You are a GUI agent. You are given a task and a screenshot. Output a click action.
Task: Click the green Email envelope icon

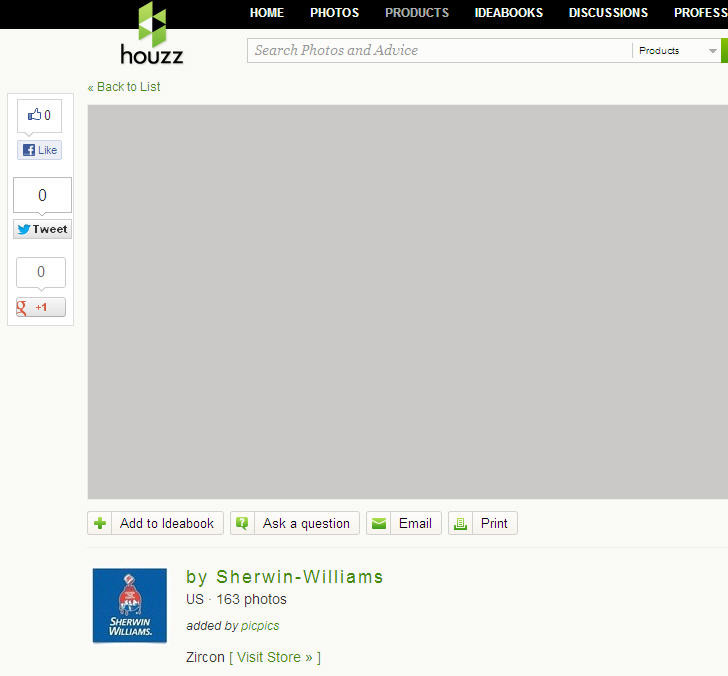click(x=378, y=523)
